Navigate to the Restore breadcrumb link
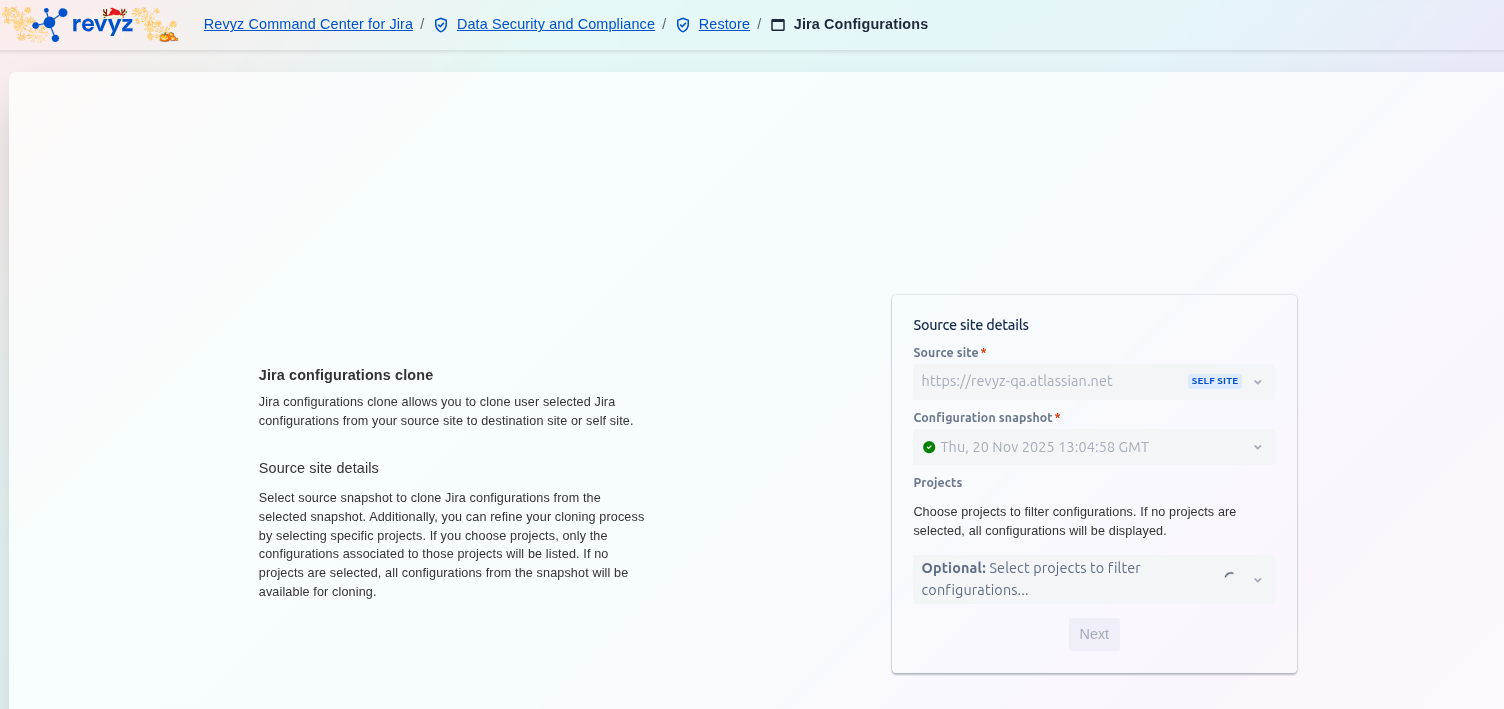Viewport: 1504px width, 709px height. pos(724,24)
